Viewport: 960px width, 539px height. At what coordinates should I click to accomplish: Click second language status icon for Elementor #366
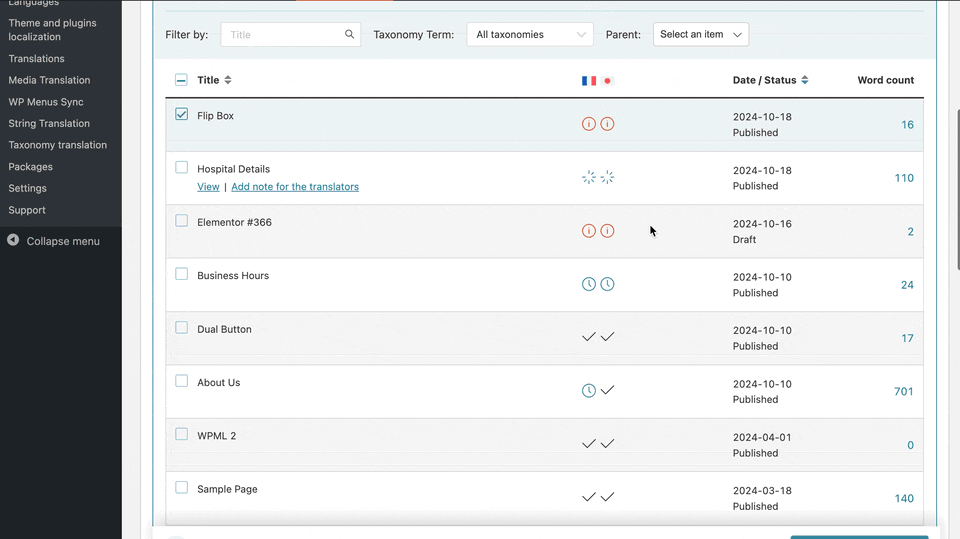click(607, 231)
